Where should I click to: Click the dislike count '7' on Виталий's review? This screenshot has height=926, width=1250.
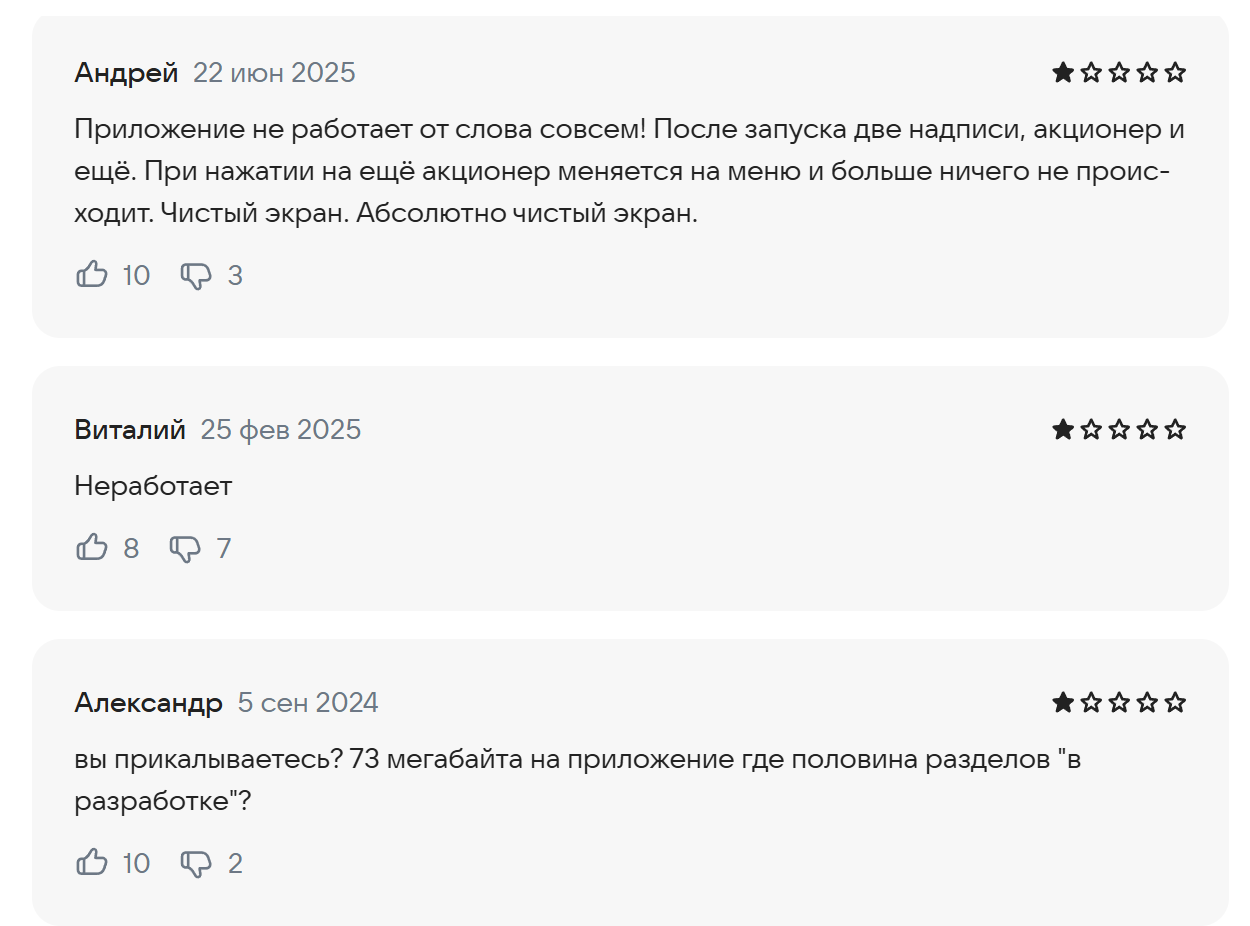pyautogui.click(x=224, y=548)
